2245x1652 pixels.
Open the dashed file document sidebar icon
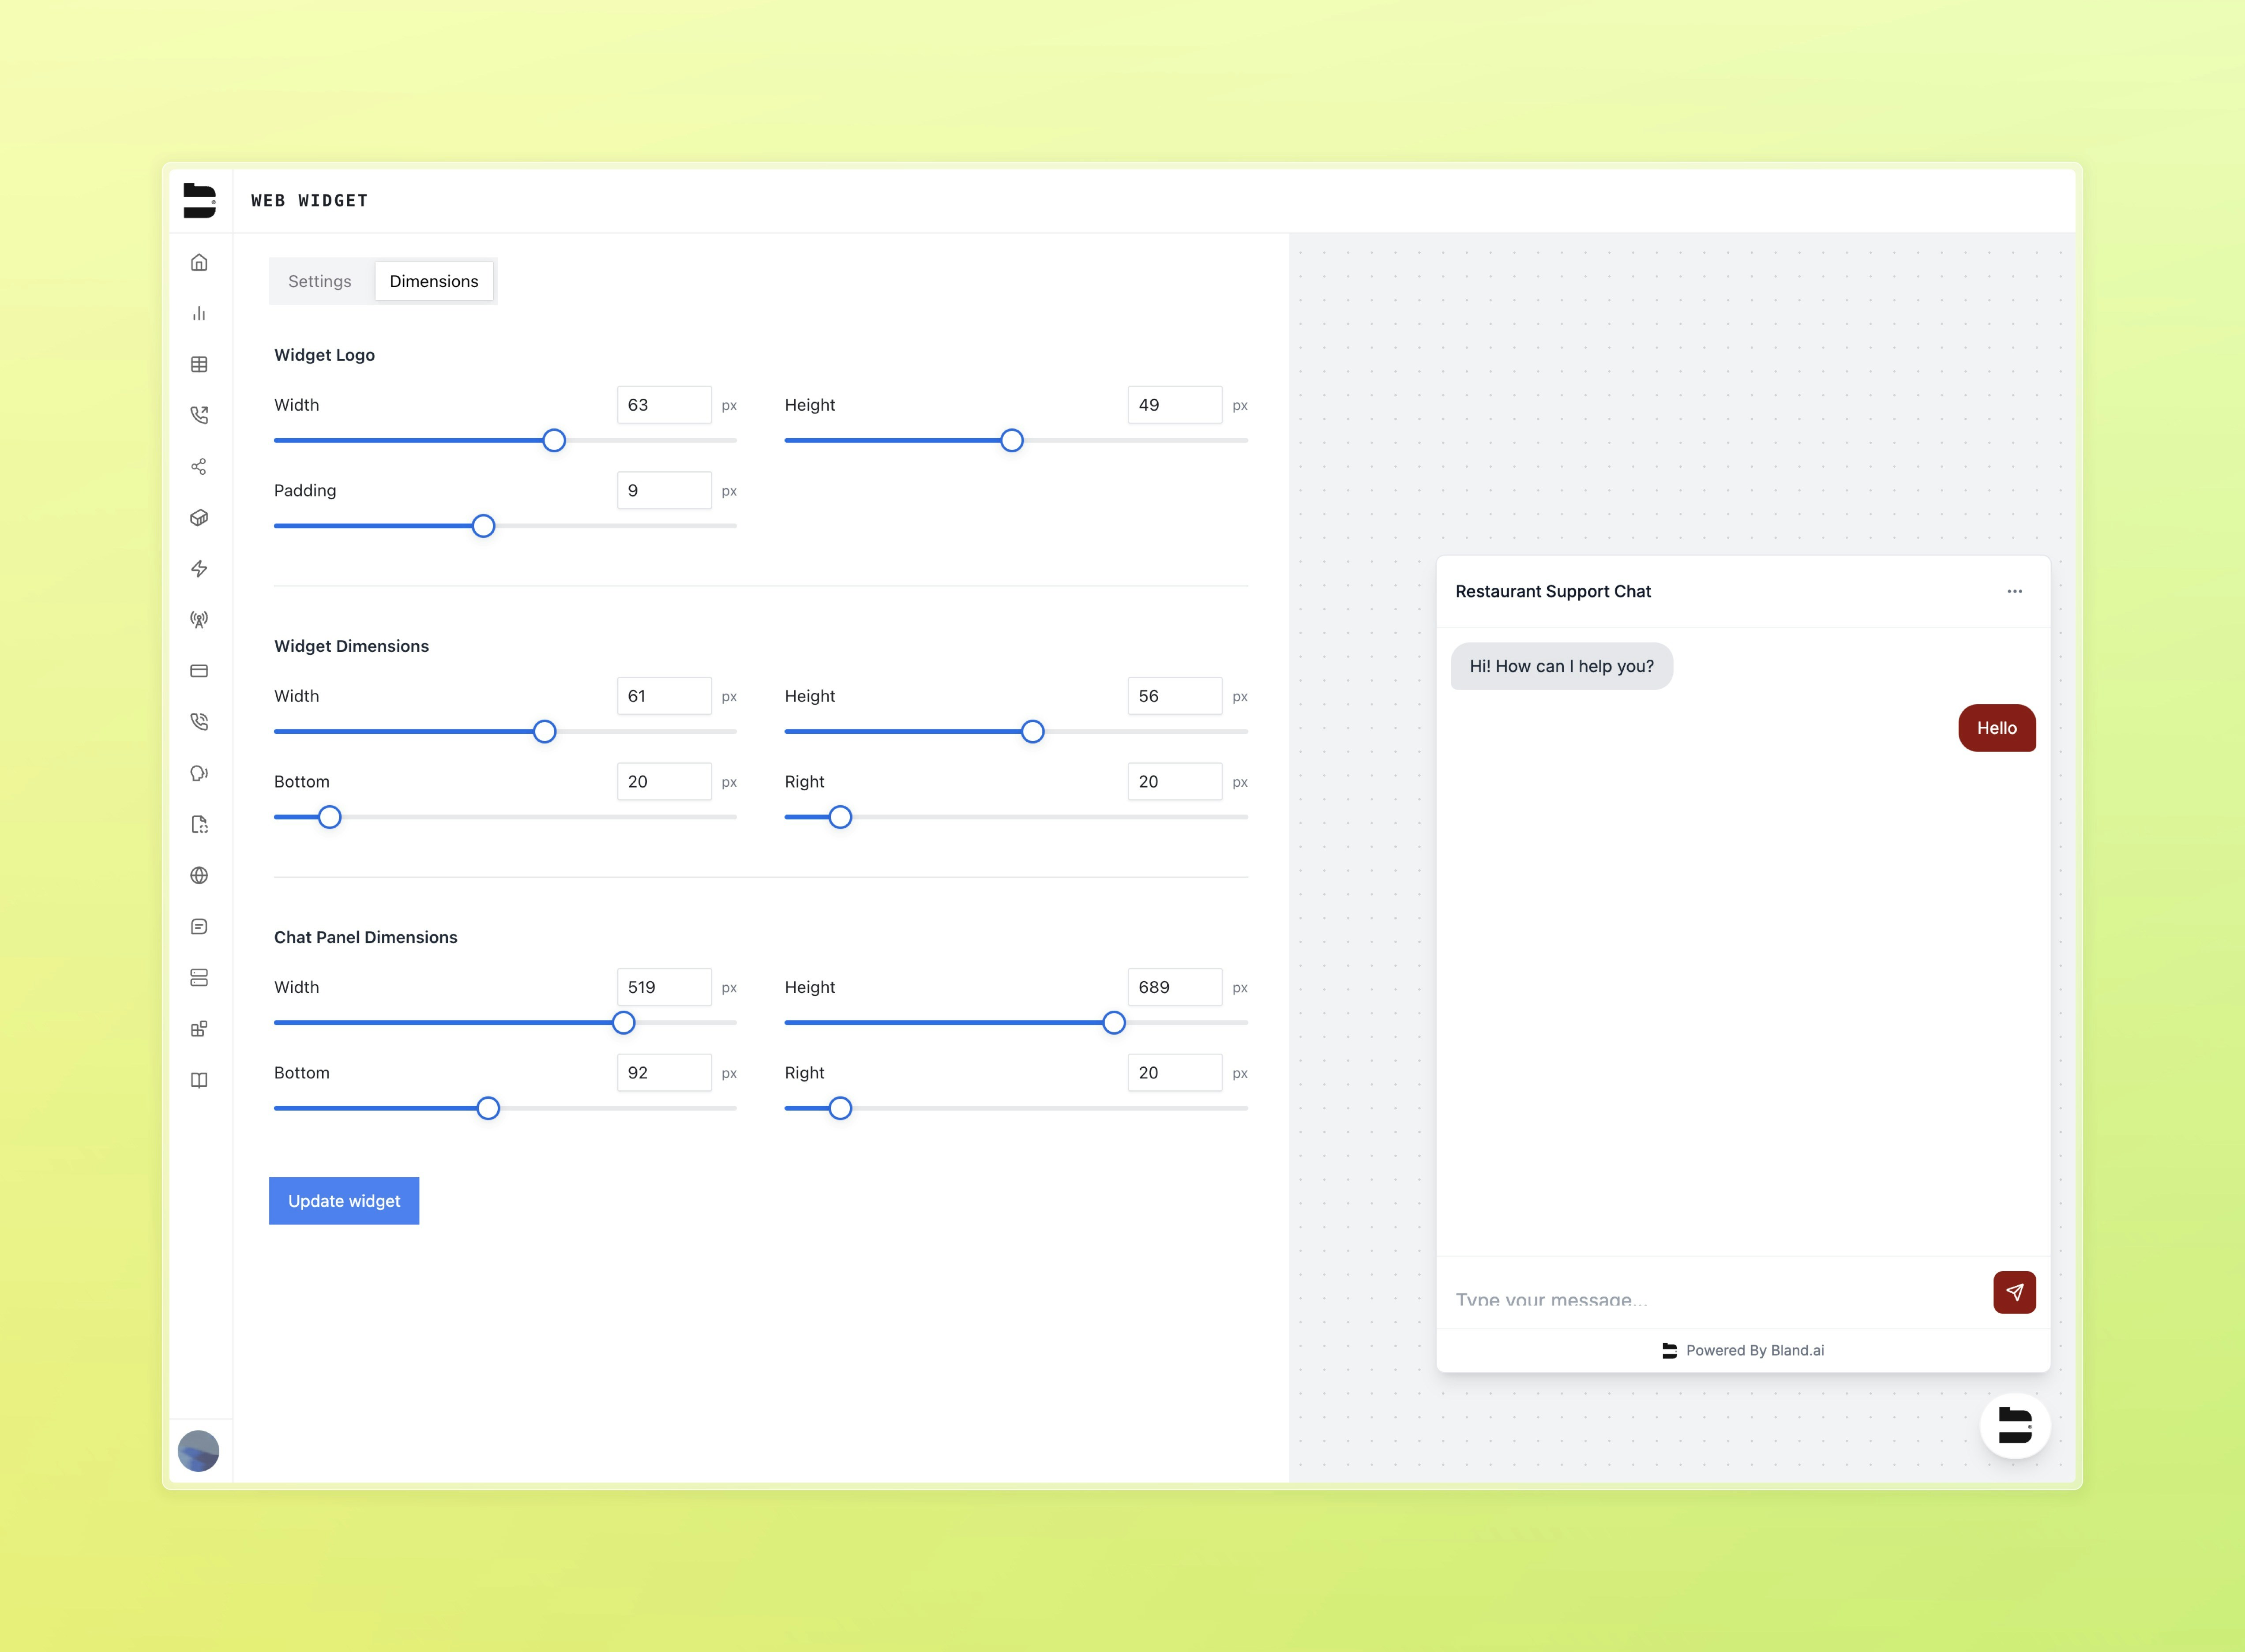(x=199, y=824)
